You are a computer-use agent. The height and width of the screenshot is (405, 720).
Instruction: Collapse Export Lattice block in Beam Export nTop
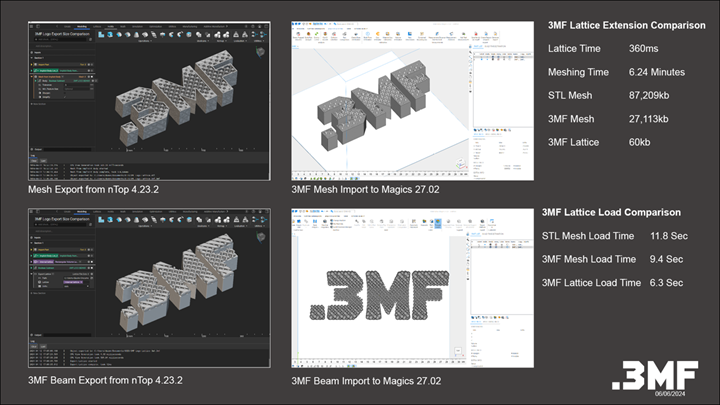[x=32, y=274]
